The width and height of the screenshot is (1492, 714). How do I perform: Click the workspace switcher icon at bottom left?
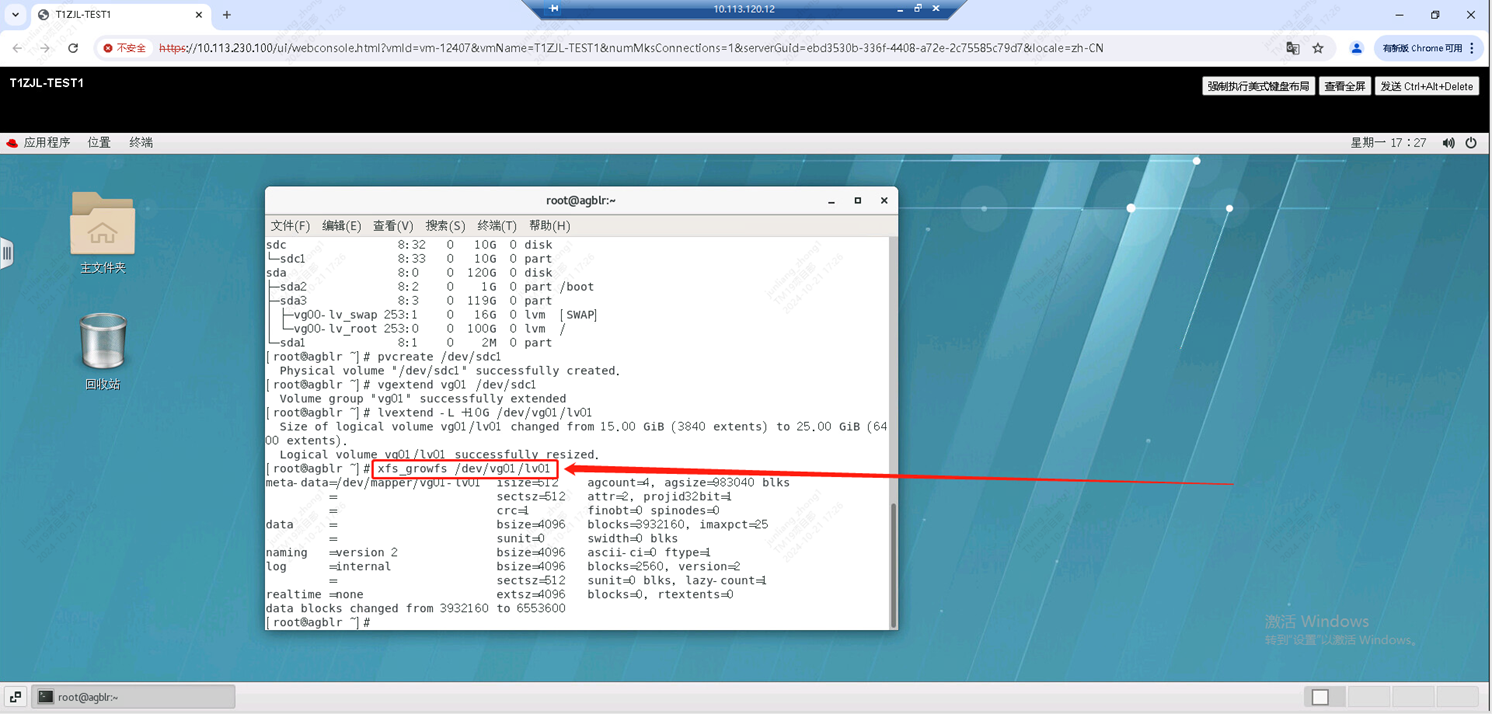click(15, 697)
